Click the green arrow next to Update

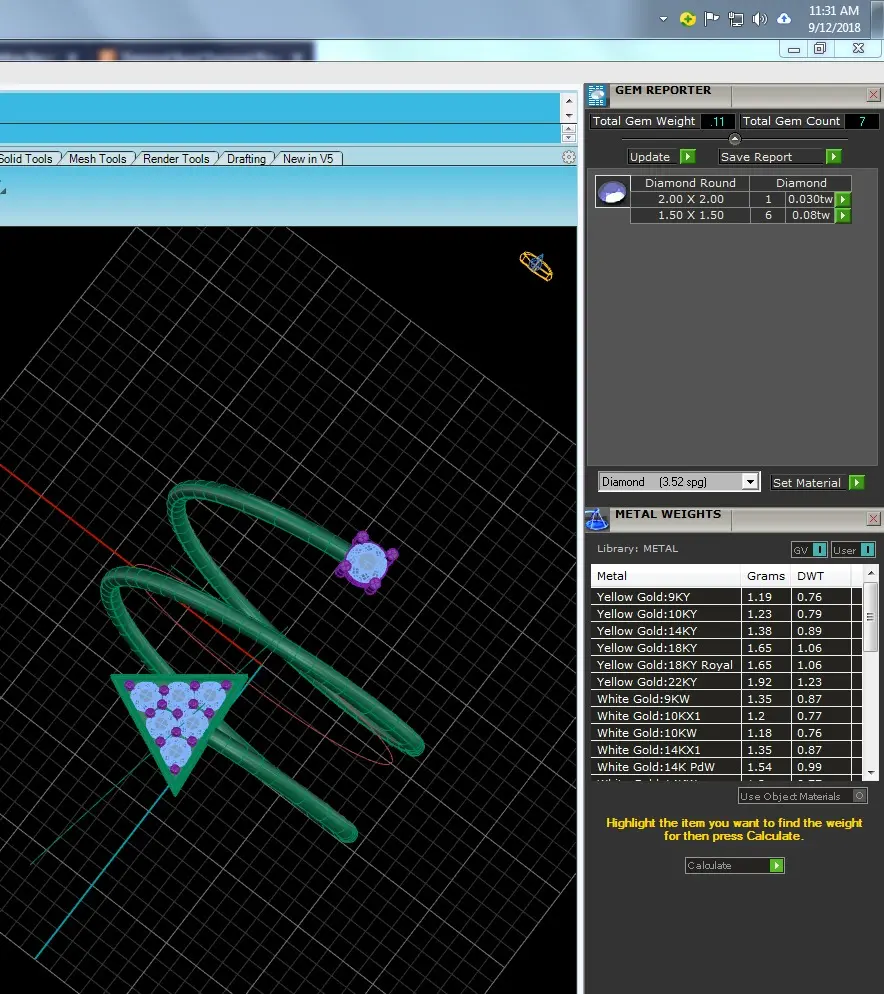click(687, 157)
